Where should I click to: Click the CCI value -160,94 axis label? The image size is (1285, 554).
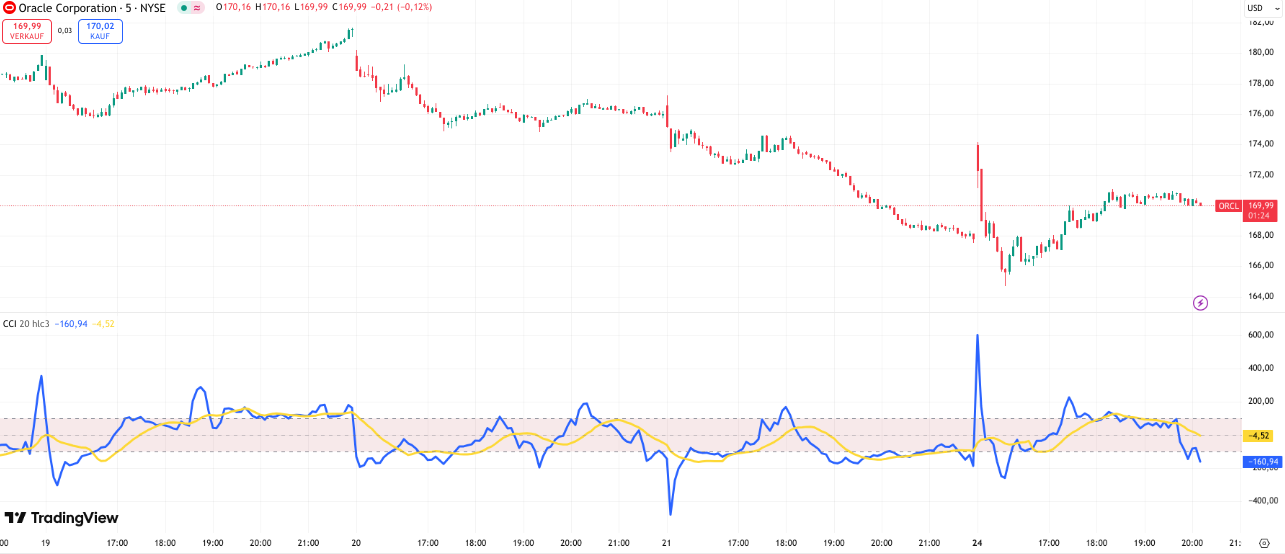[1261, 461]
